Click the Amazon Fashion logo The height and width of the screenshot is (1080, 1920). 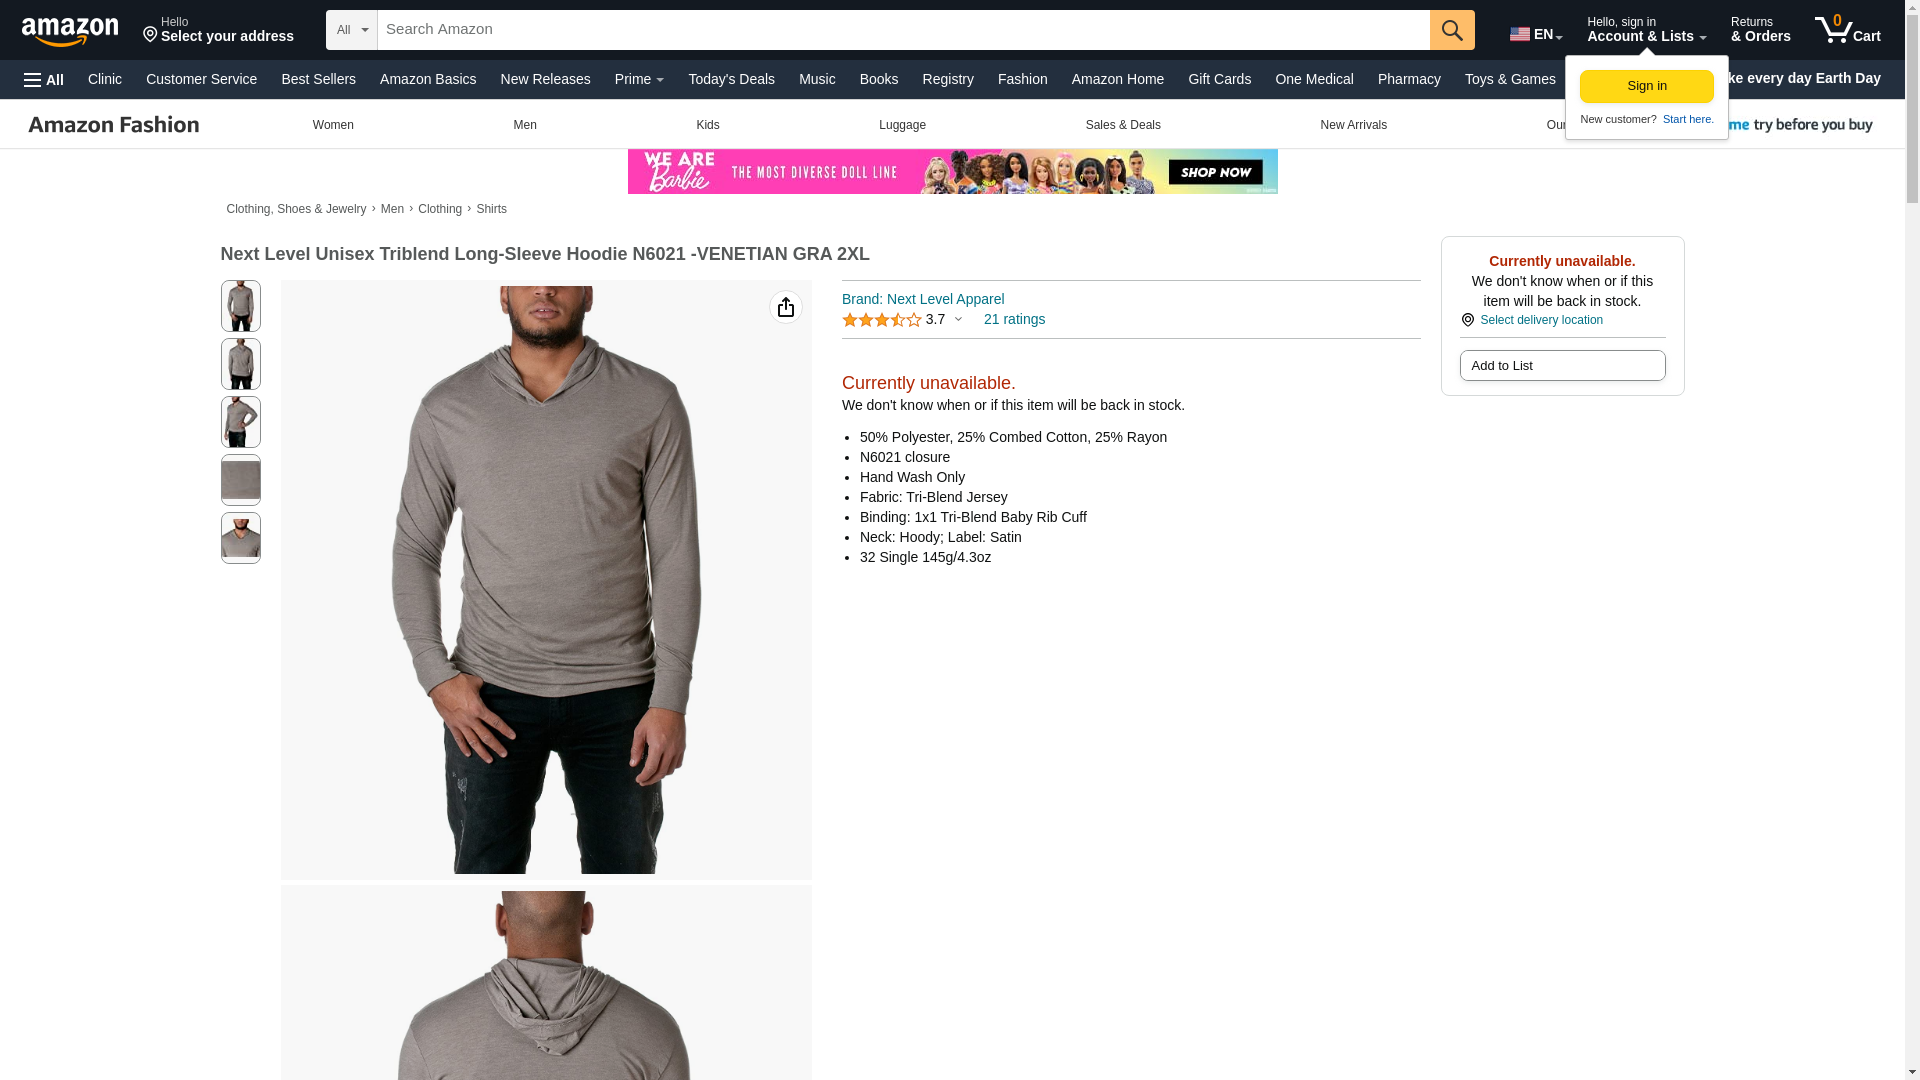coord(114,125)
